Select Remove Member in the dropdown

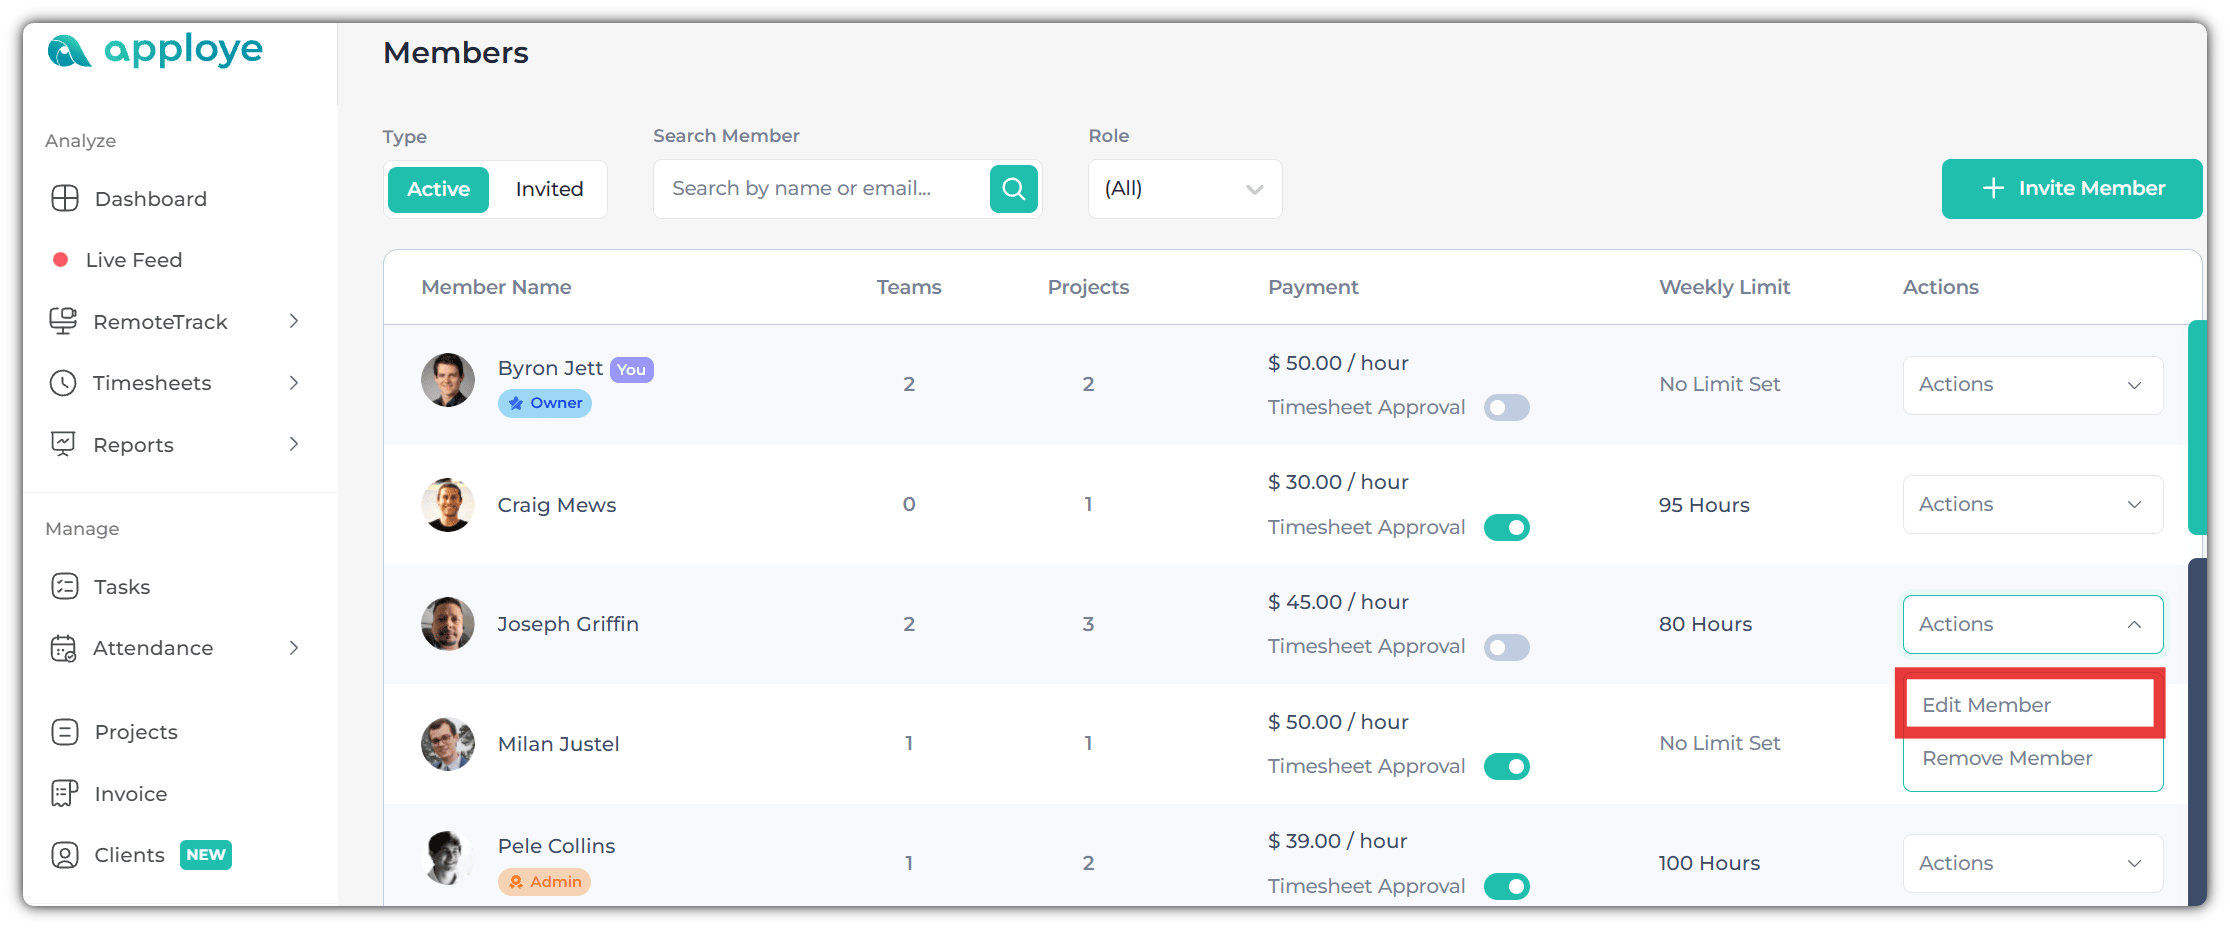[2007, 758]
